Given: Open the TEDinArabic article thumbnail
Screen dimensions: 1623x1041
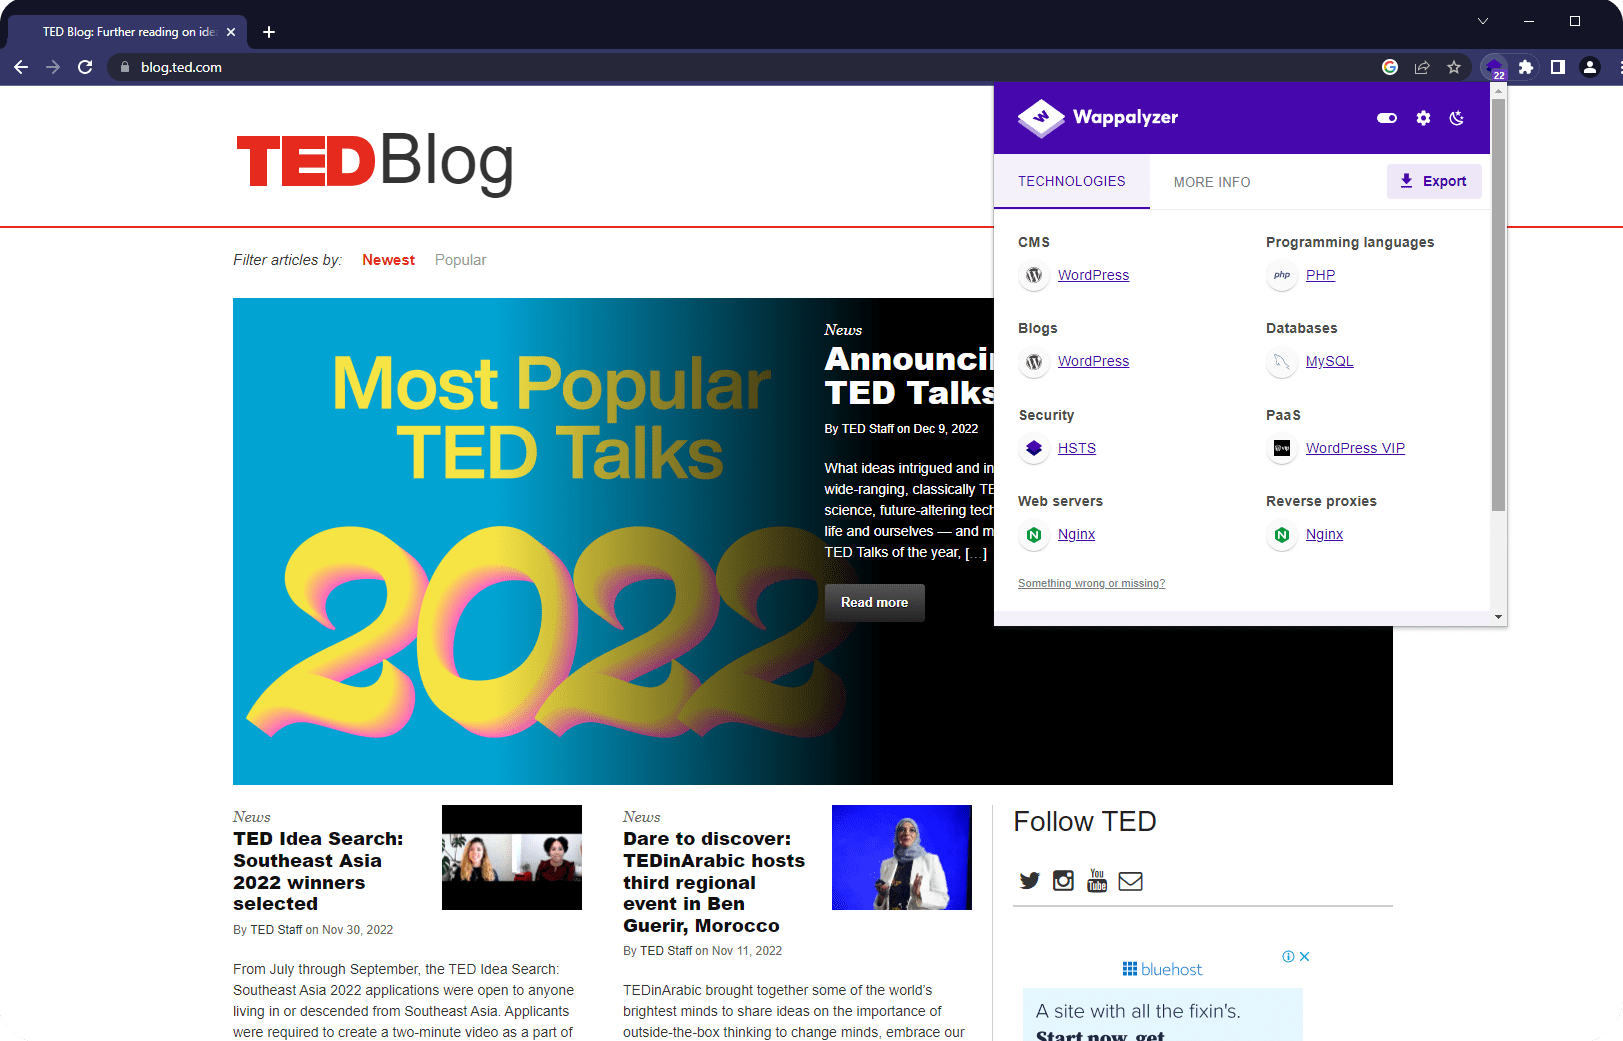Looking at the screenshot, I should (x=902, y=857).
